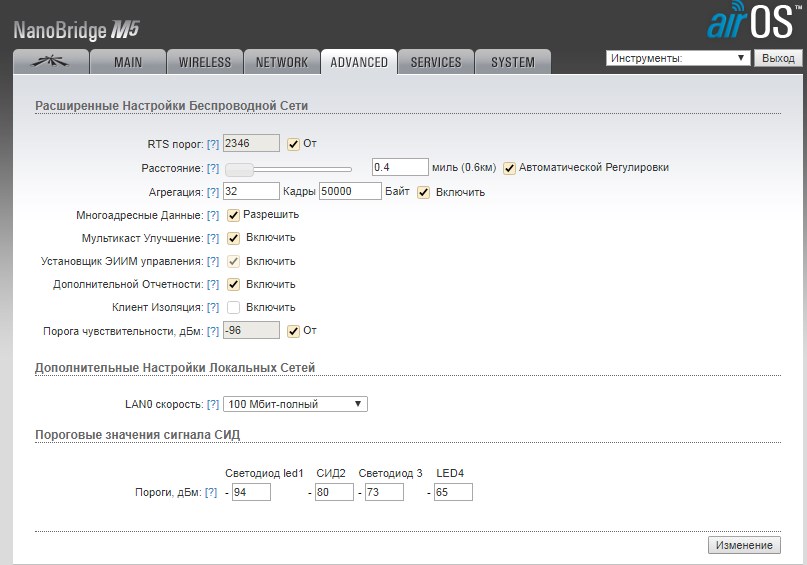This screenshot has height=565, width=807.
Task: Open help for Установщик ЭИИМ управления
Action: [x=213, y=261]
